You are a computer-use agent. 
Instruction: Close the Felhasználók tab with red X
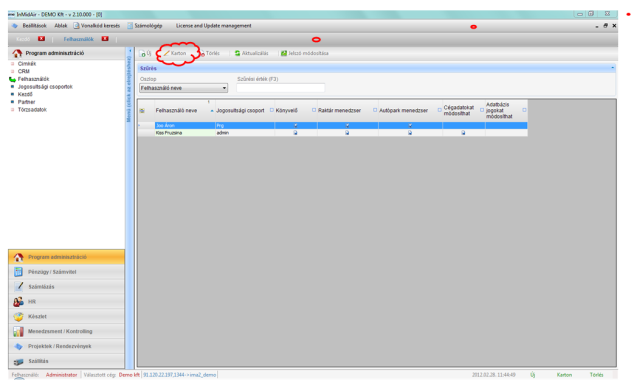[105, 39]
